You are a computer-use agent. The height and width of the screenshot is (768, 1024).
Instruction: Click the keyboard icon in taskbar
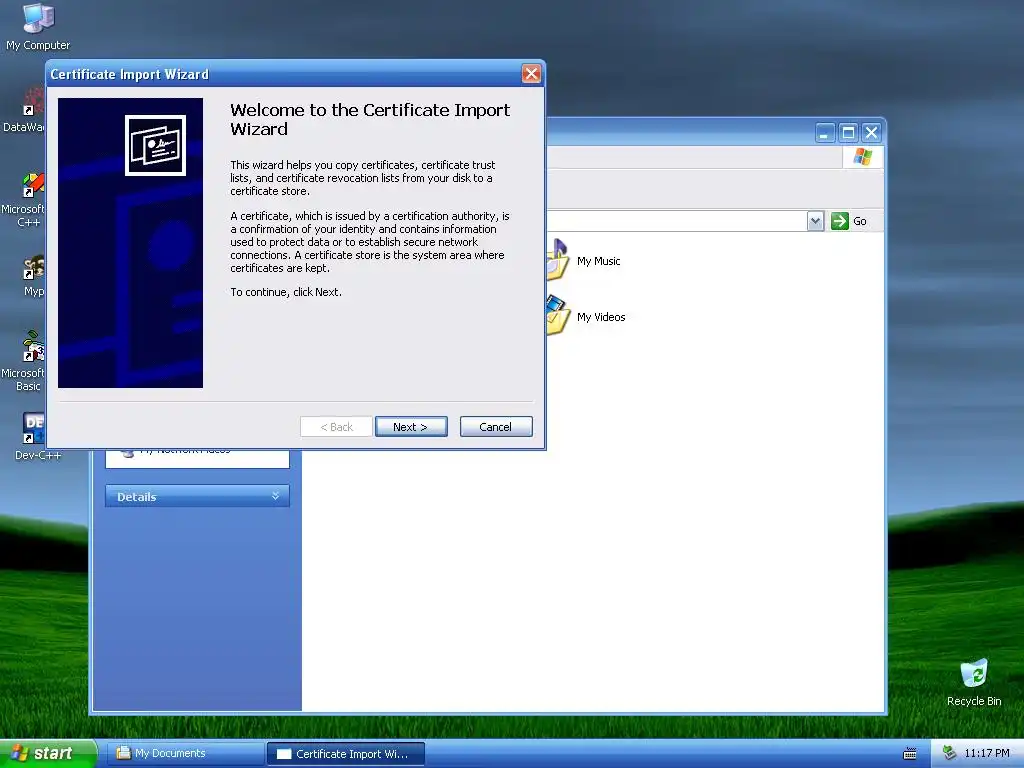tap(909, 754)
